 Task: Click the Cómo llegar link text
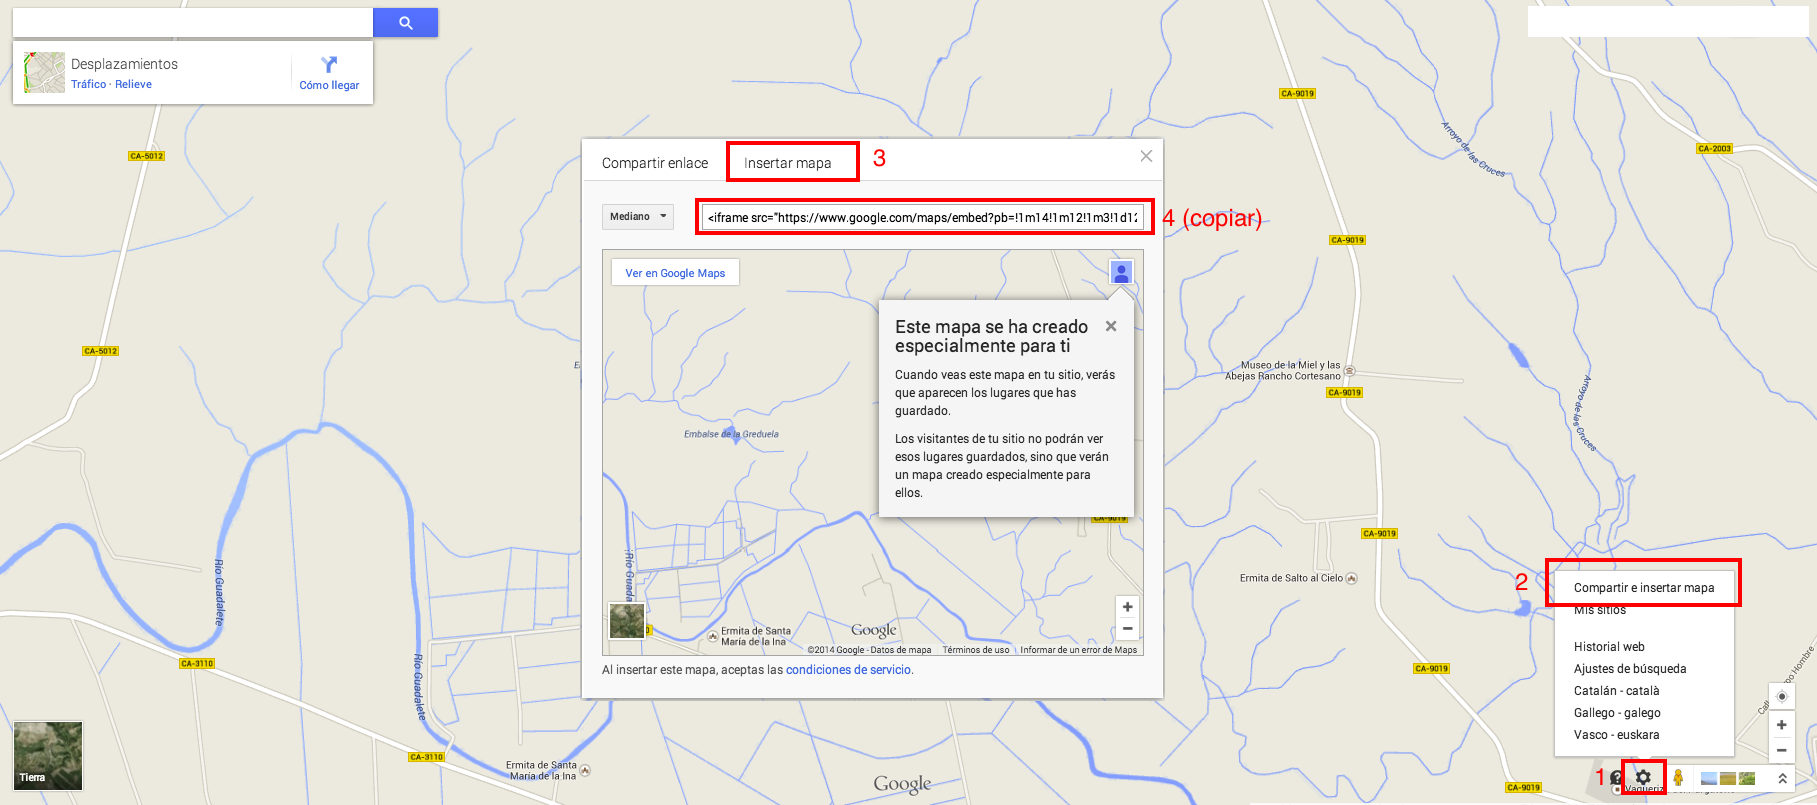pos(329,85)
